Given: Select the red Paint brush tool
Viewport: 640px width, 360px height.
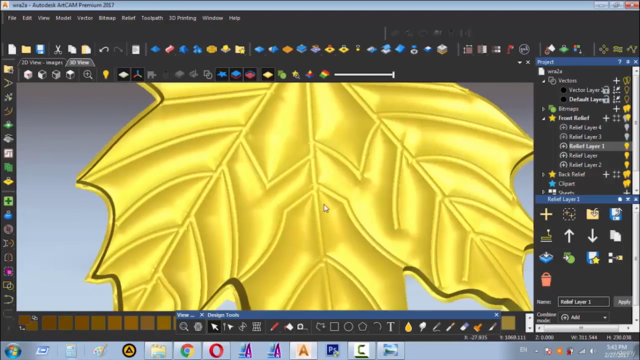Looking at the screenshot, I should coord(274,327).
